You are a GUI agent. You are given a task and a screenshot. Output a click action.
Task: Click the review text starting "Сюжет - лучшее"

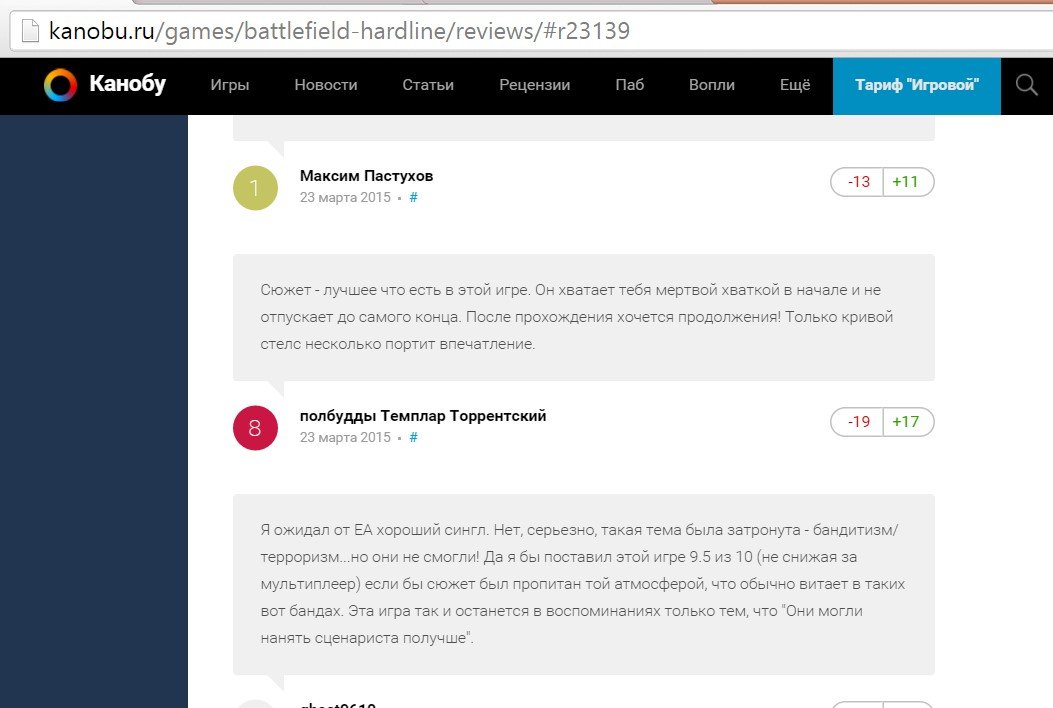tap(577, 317)
